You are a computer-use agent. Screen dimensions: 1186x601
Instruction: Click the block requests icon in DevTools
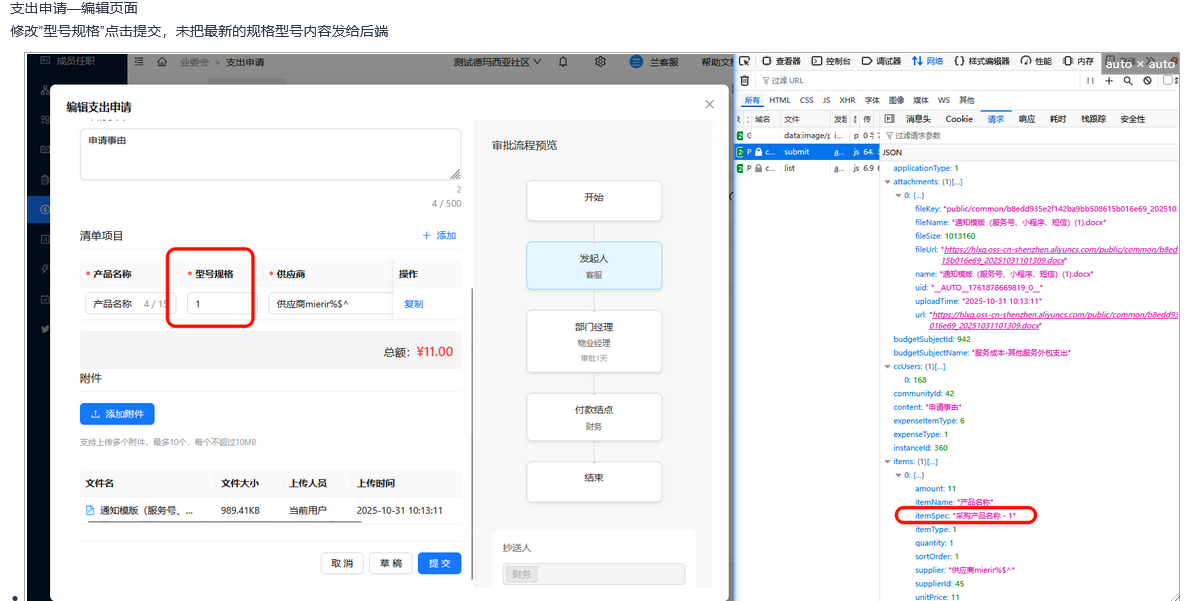pyautogui.click(x=1147, y=80)
